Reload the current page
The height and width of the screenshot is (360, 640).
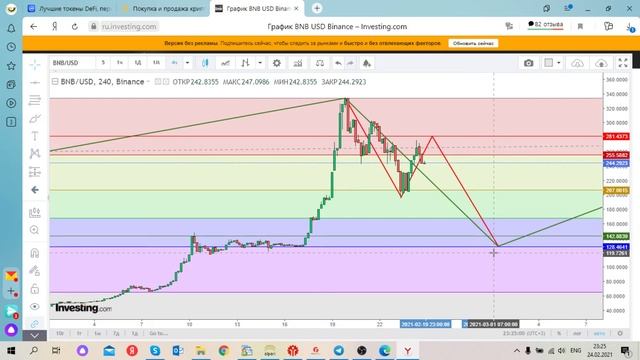click(x=75, y=27)
